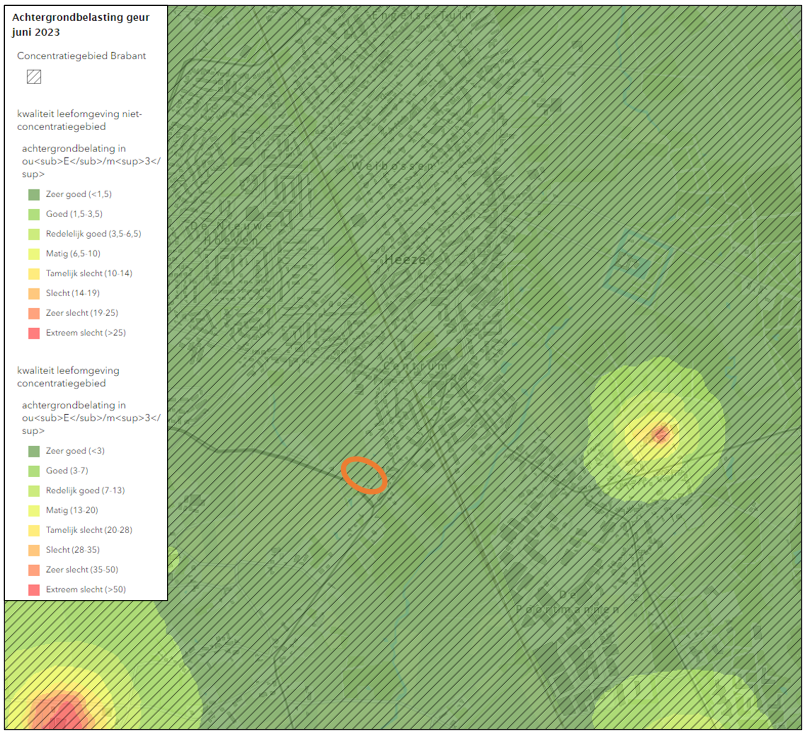Select the 'Extreem slecht (>25)' label text
810x734 pixels.
(86, 333)
